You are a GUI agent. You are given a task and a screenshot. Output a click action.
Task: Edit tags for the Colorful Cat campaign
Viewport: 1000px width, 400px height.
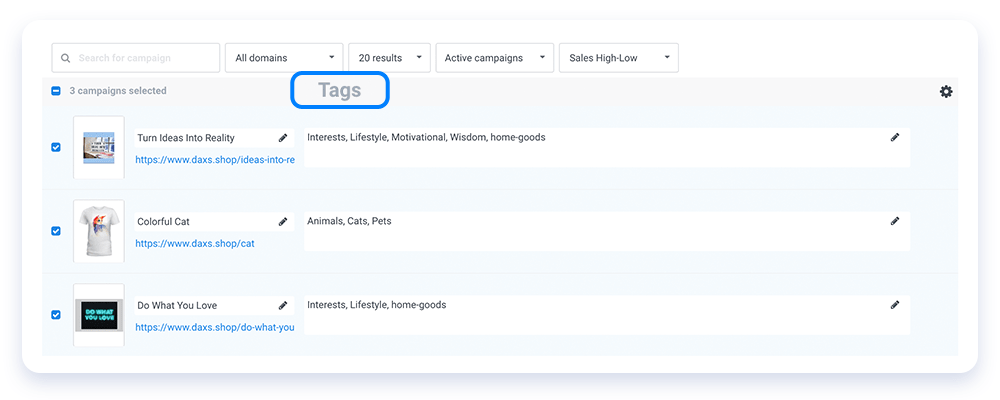coord(895,221)
